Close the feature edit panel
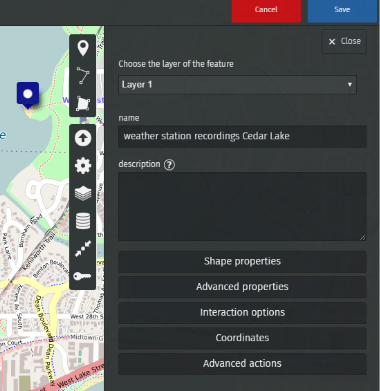380x391 pixels. 344,41
